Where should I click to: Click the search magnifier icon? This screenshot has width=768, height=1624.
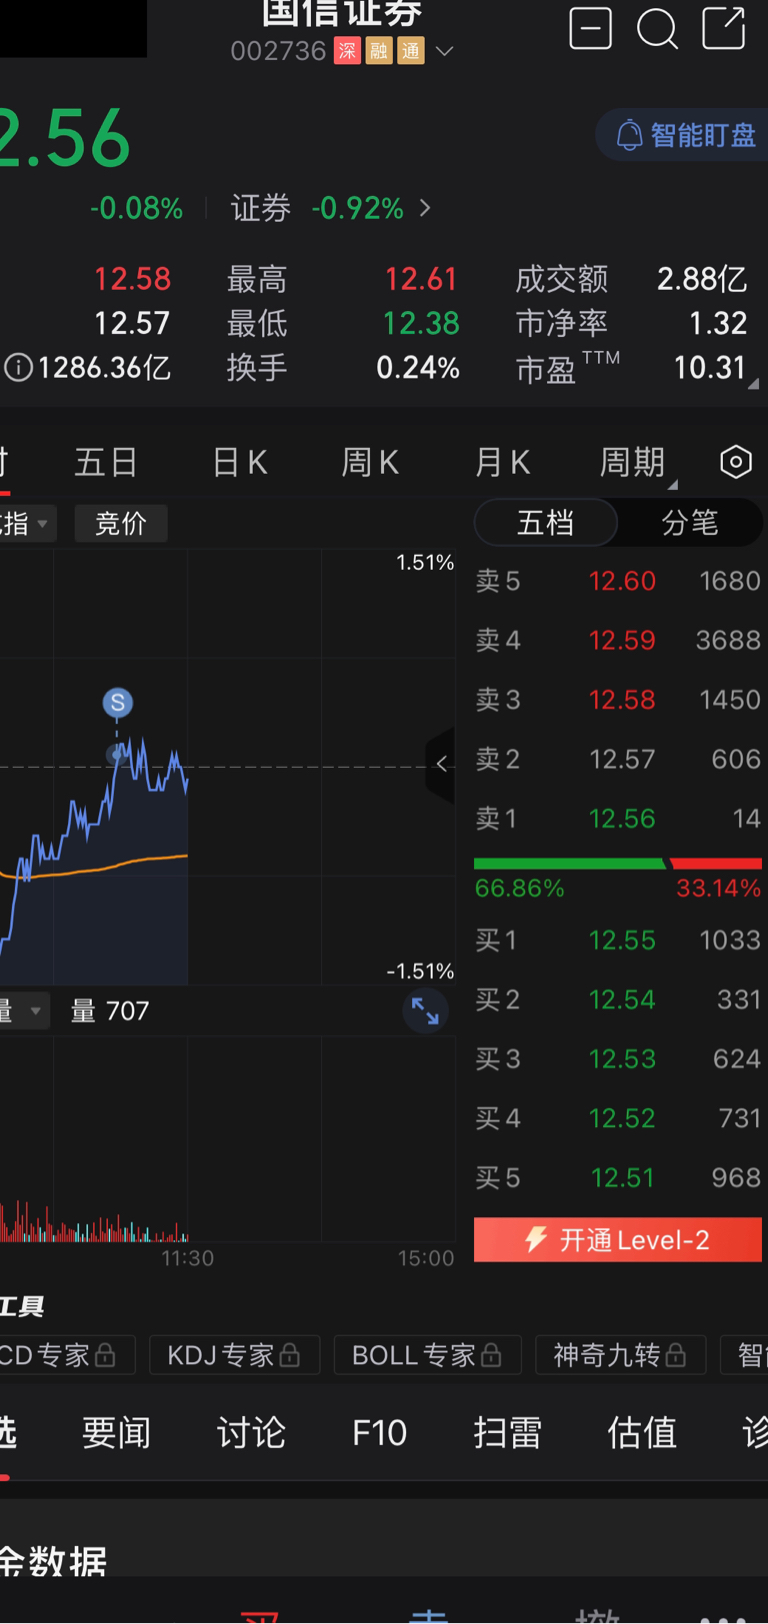click(x=657, y=29)
